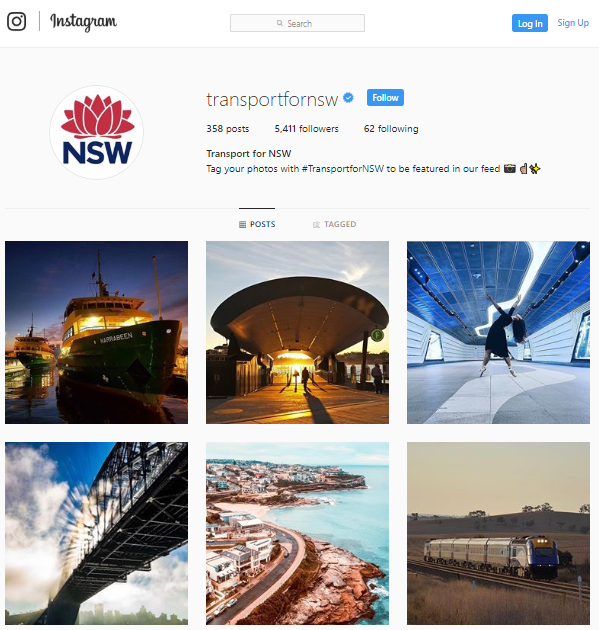Switch to the TAGGED tab
The width and height of the screenshot is (599, 630).
click(334, 224)
